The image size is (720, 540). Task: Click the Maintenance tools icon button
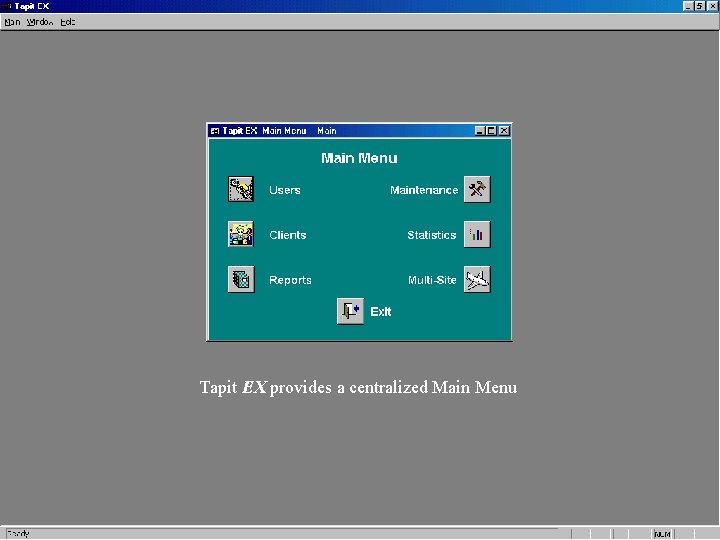pos(477,189)
